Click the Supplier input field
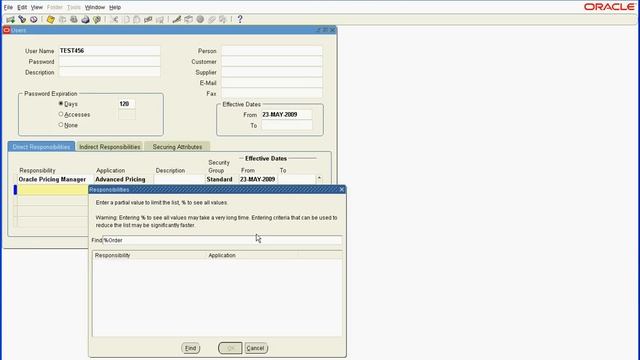The height and width of the screenshot is (360, 640). (x=271, y=72)
